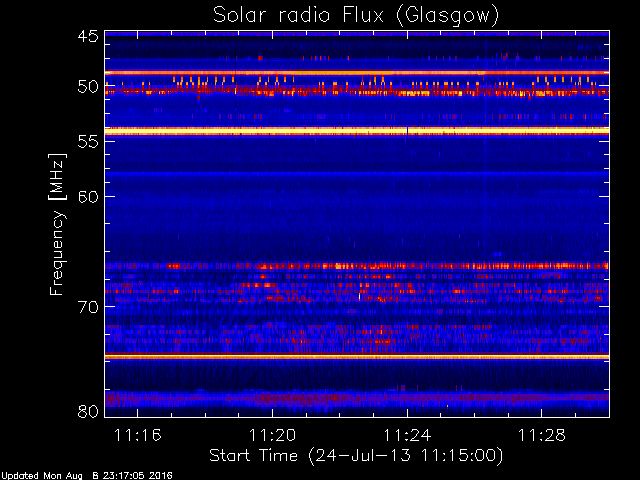Click the 'Frequency [MHz]' axis title

(57, 224)
